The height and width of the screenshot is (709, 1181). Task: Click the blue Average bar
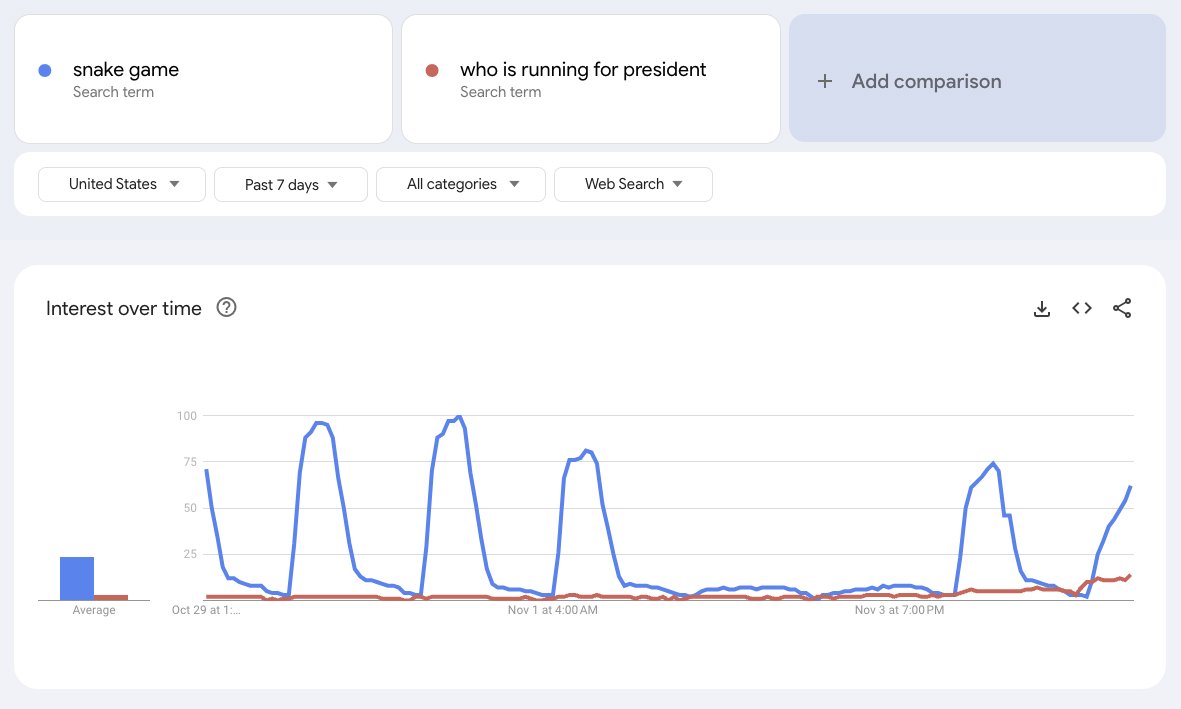click(77, 579)
